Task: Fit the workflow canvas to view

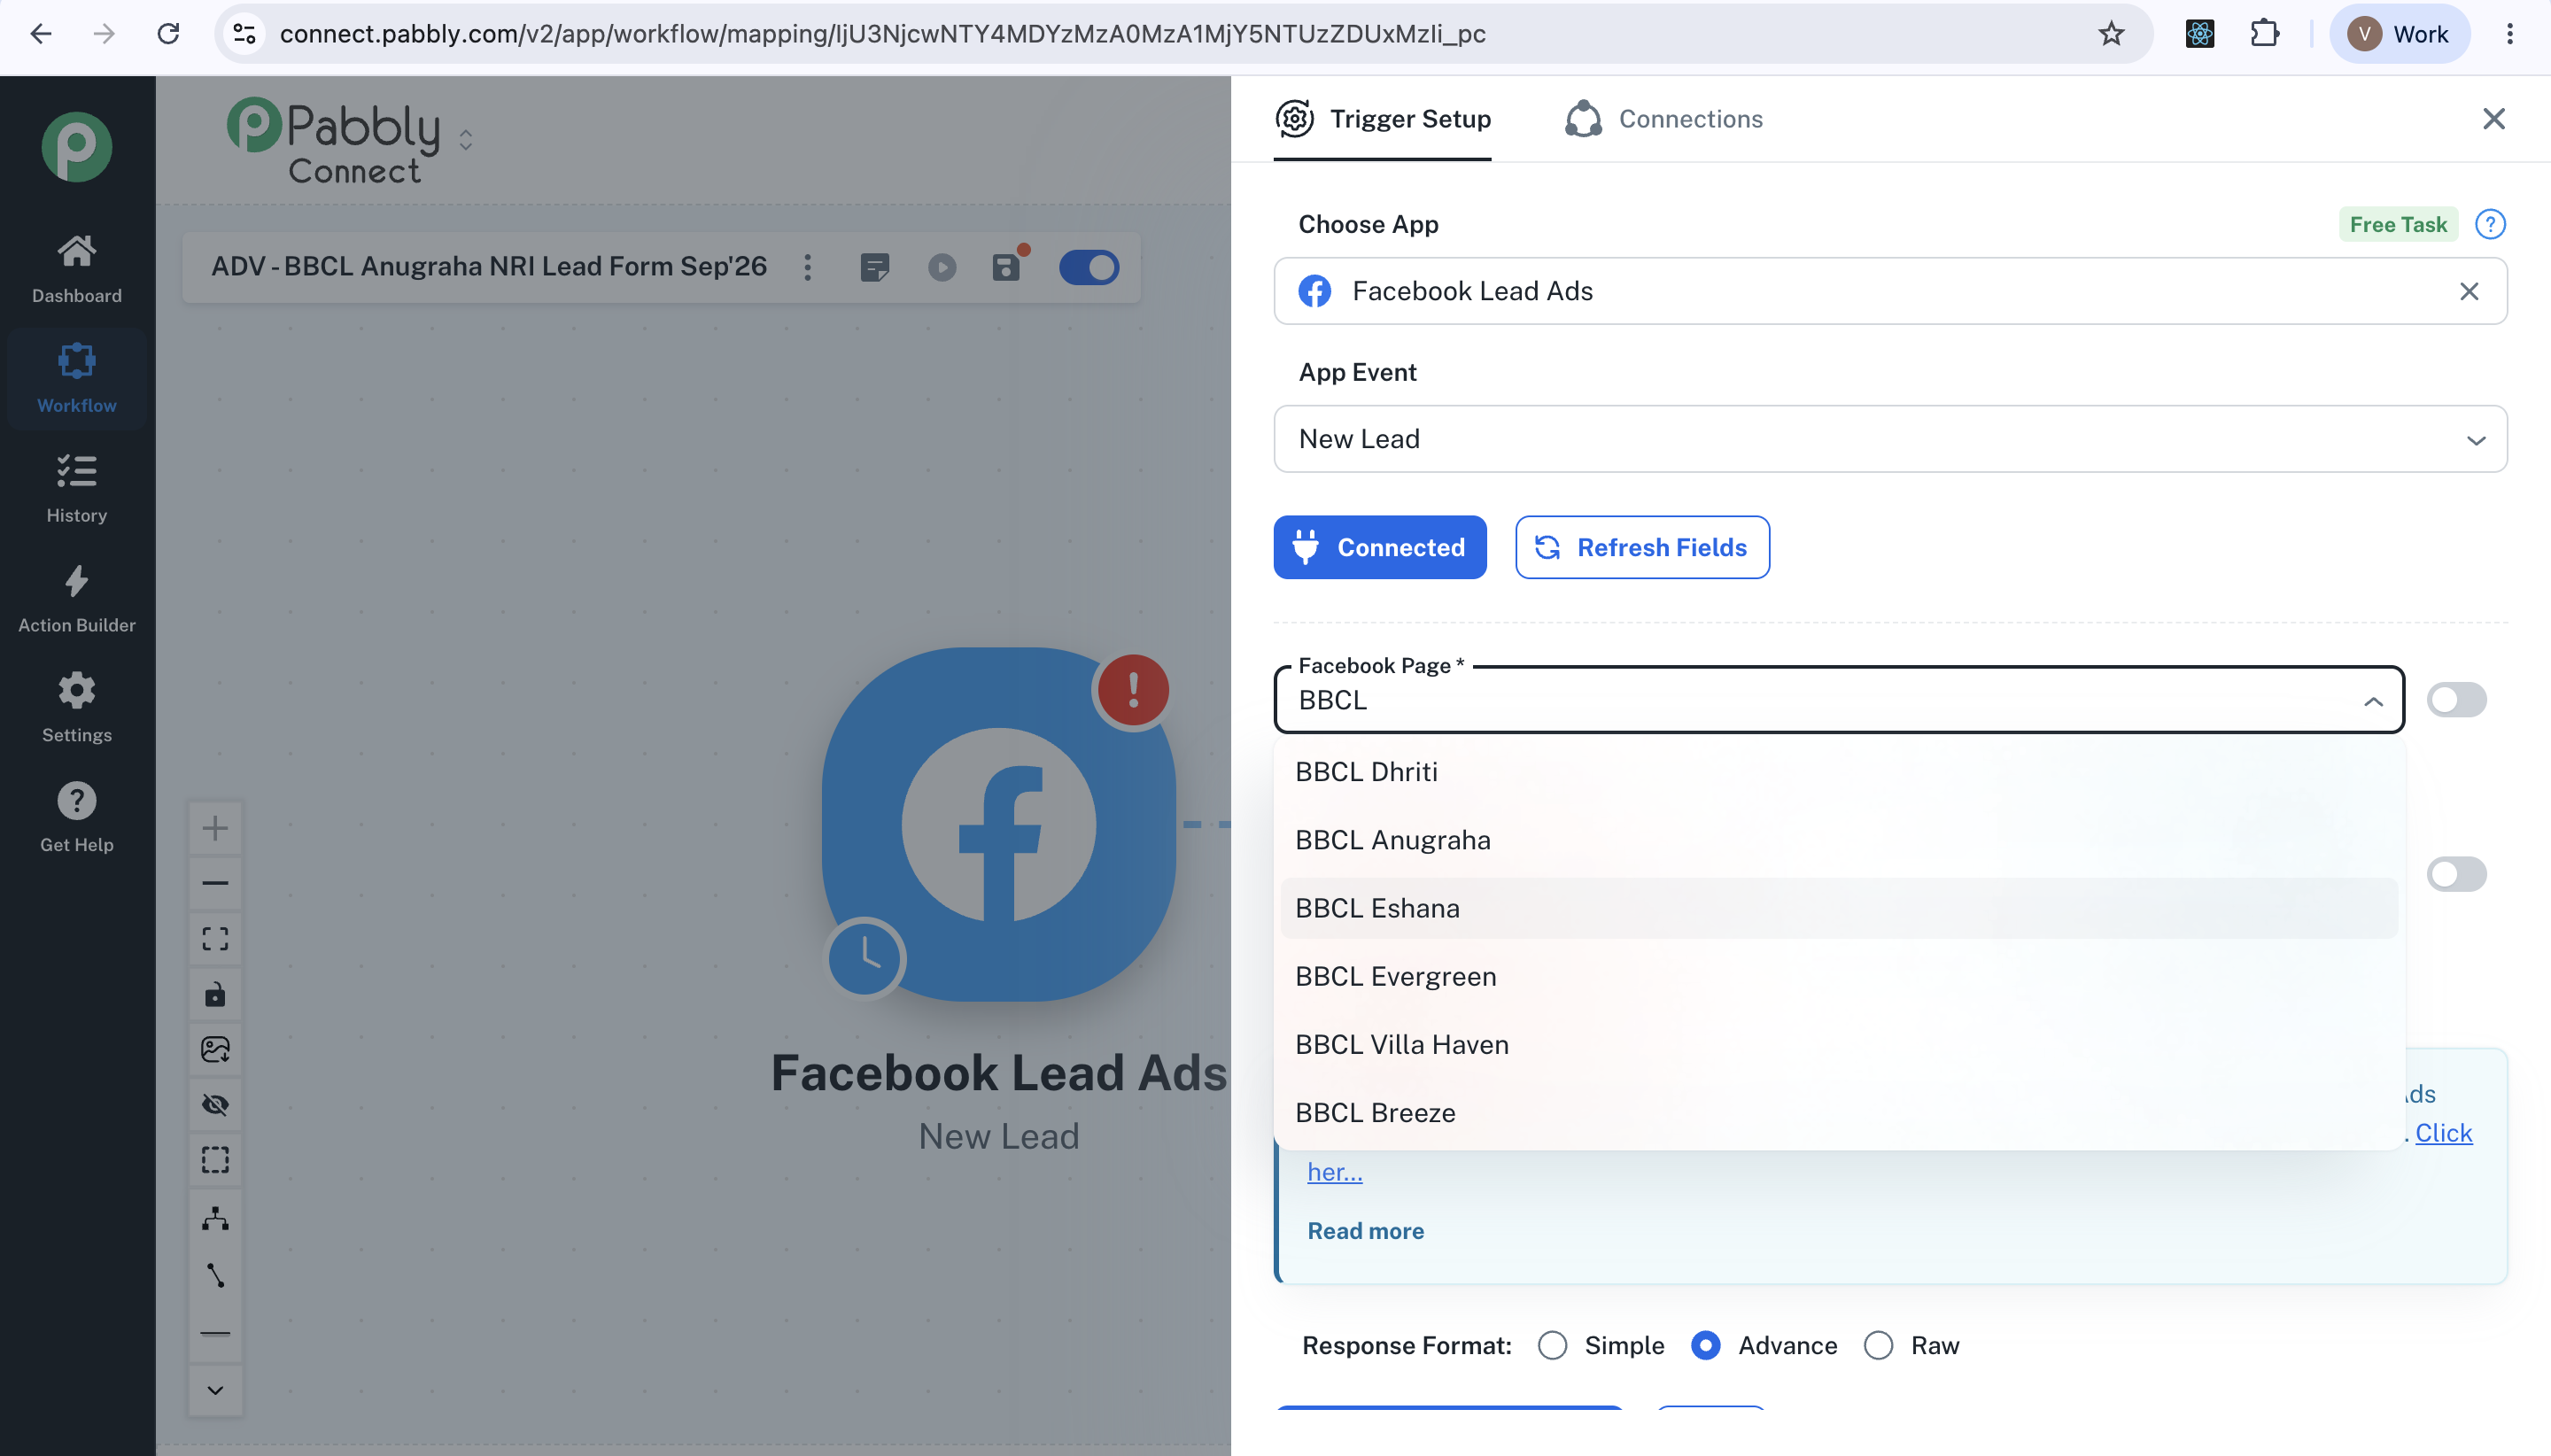Action: (215, 938)
